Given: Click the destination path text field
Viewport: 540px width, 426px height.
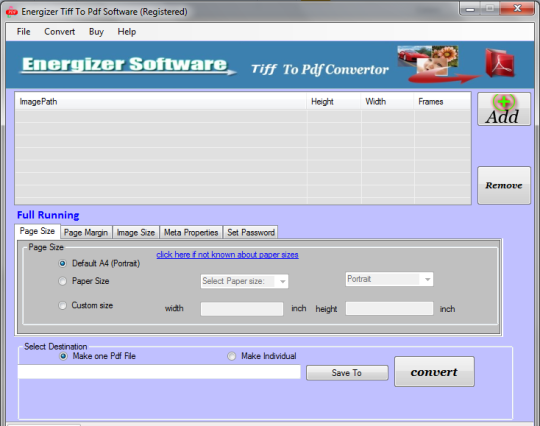Looking at the screenshot, I should pyautogui.click(x=159, y=372).
